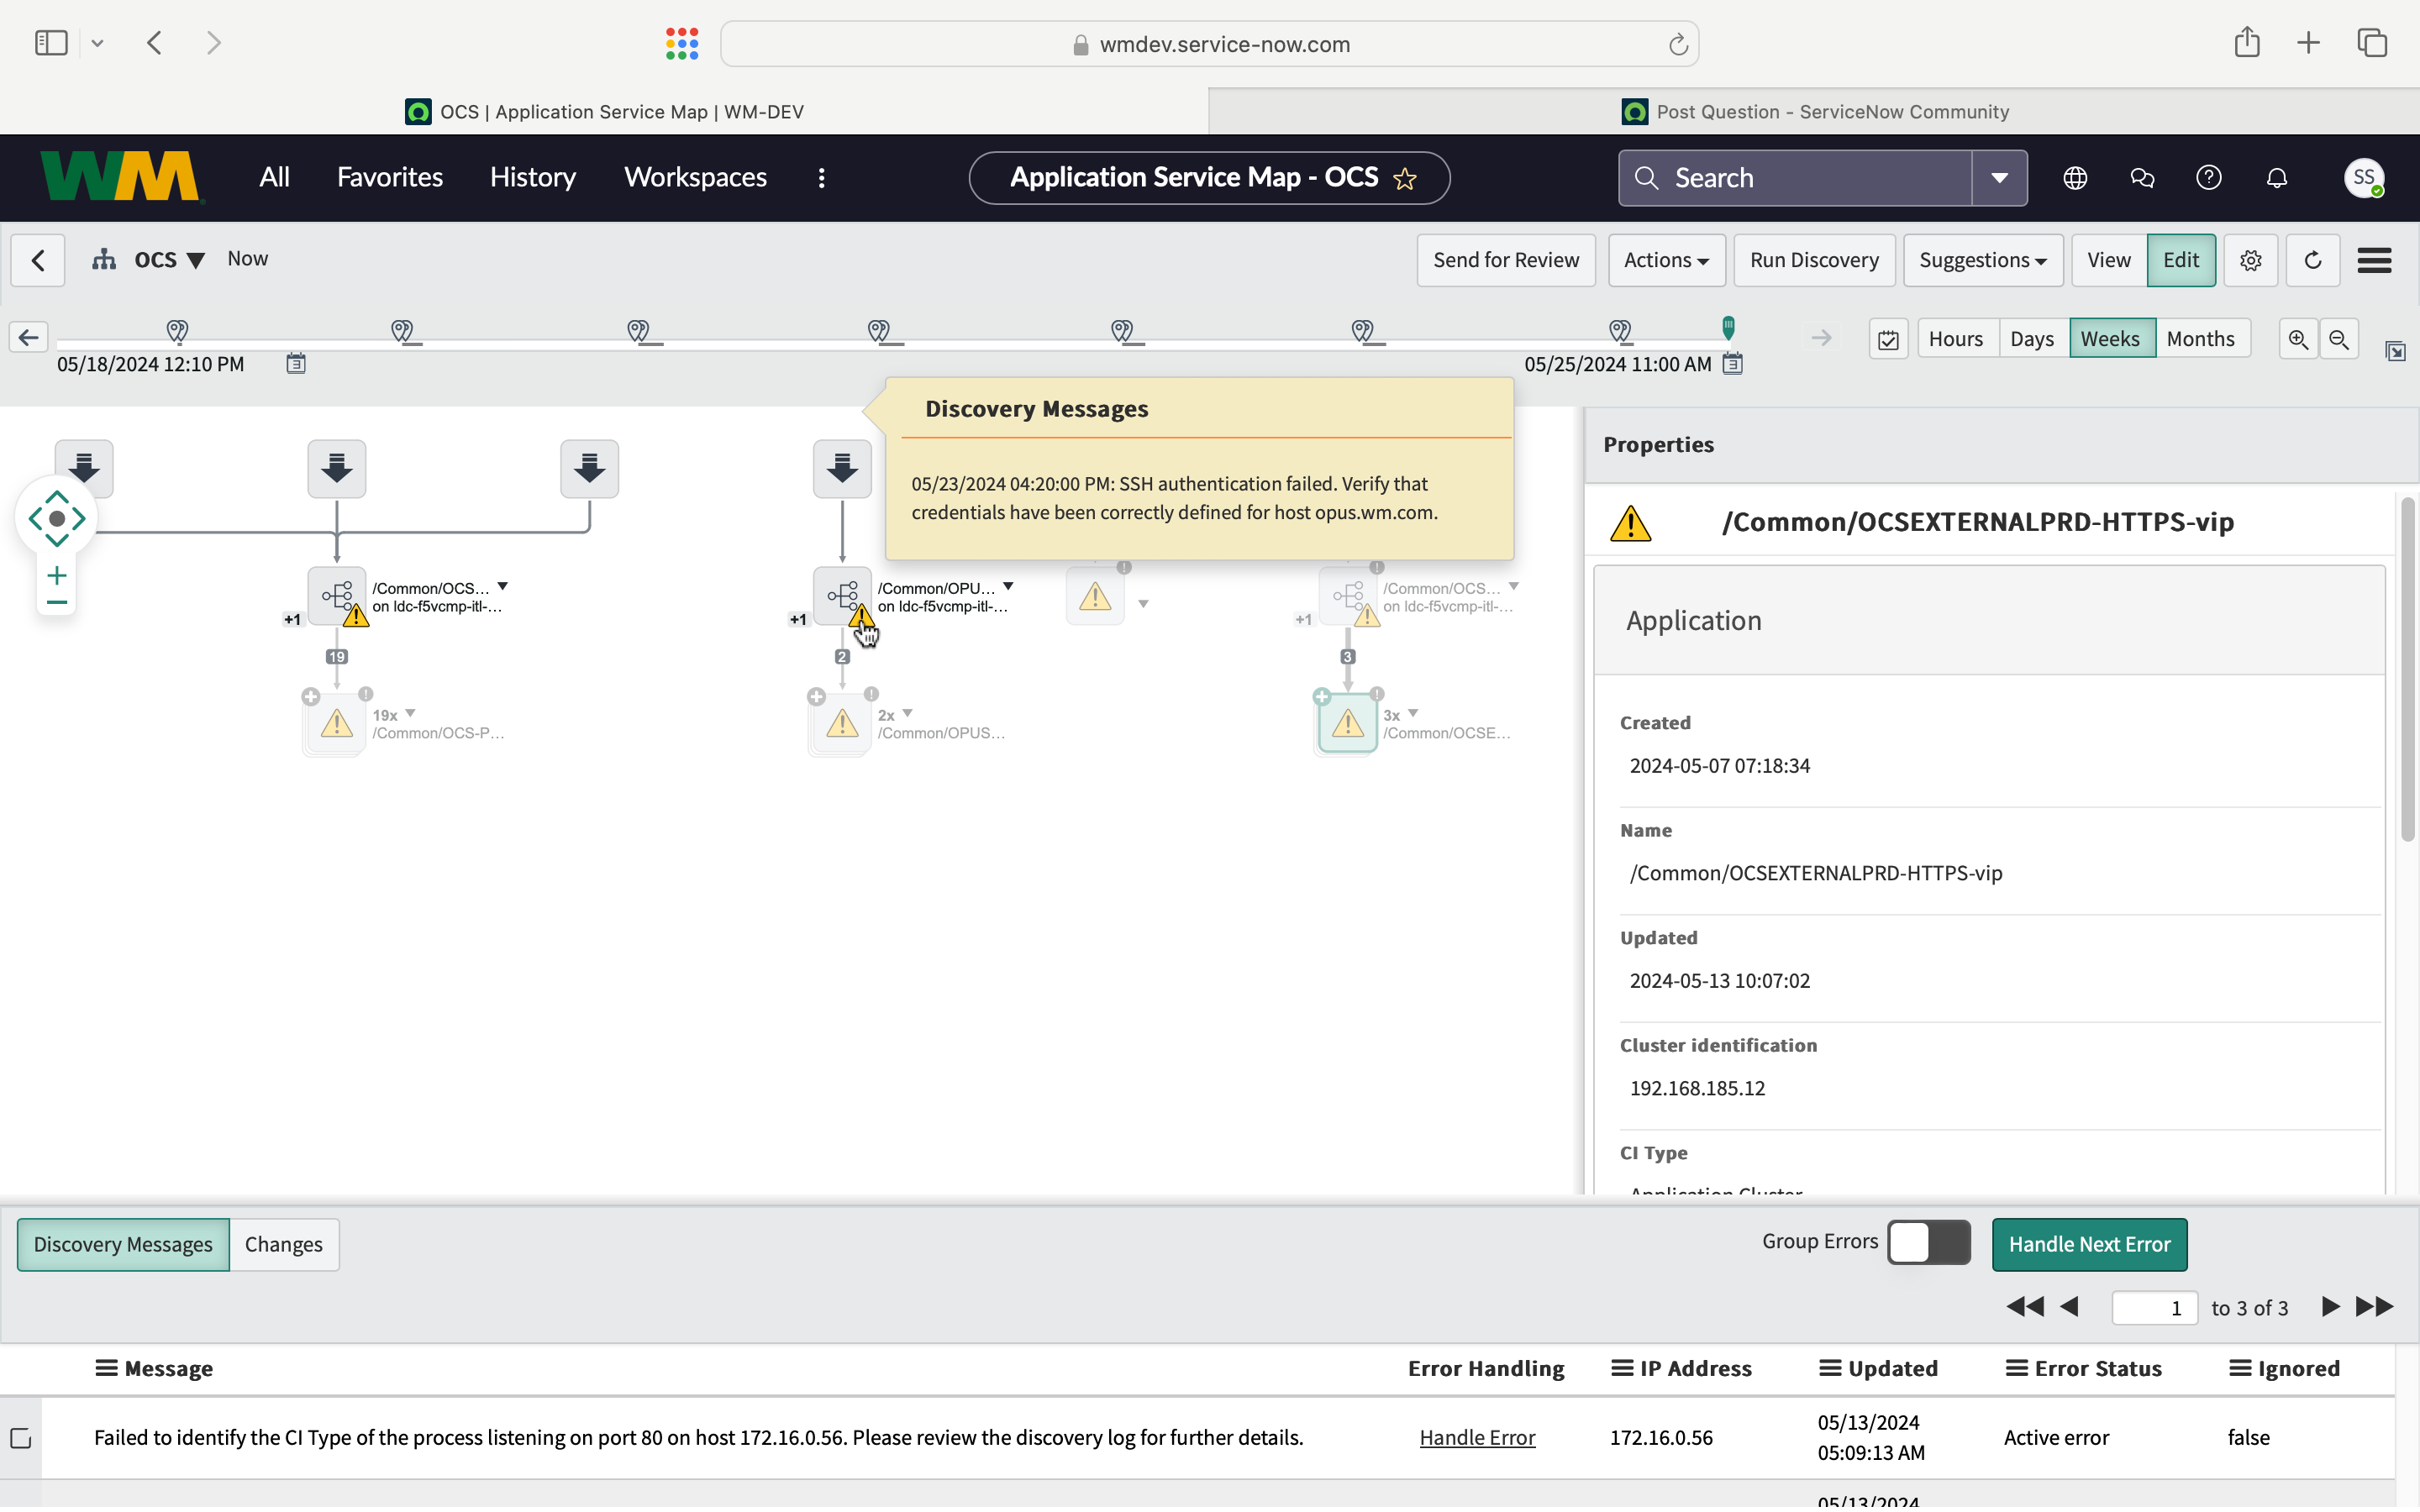This screenshot has width=2420, height=1512.
Task: Open the Suggestions dropdown
Action: pos(1983,260)
